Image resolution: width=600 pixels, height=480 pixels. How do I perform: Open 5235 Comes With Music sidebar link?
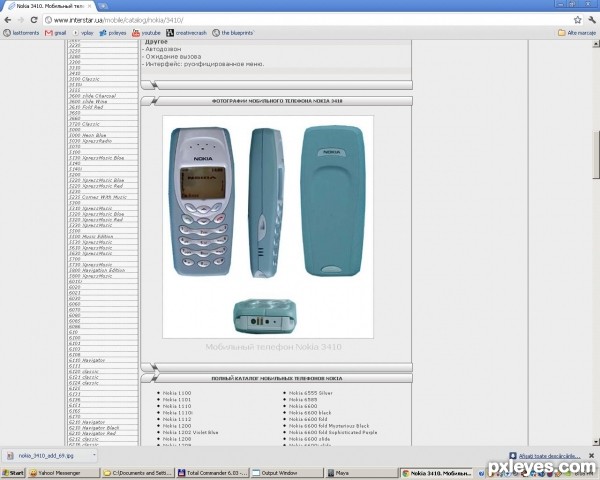[98, 197]
